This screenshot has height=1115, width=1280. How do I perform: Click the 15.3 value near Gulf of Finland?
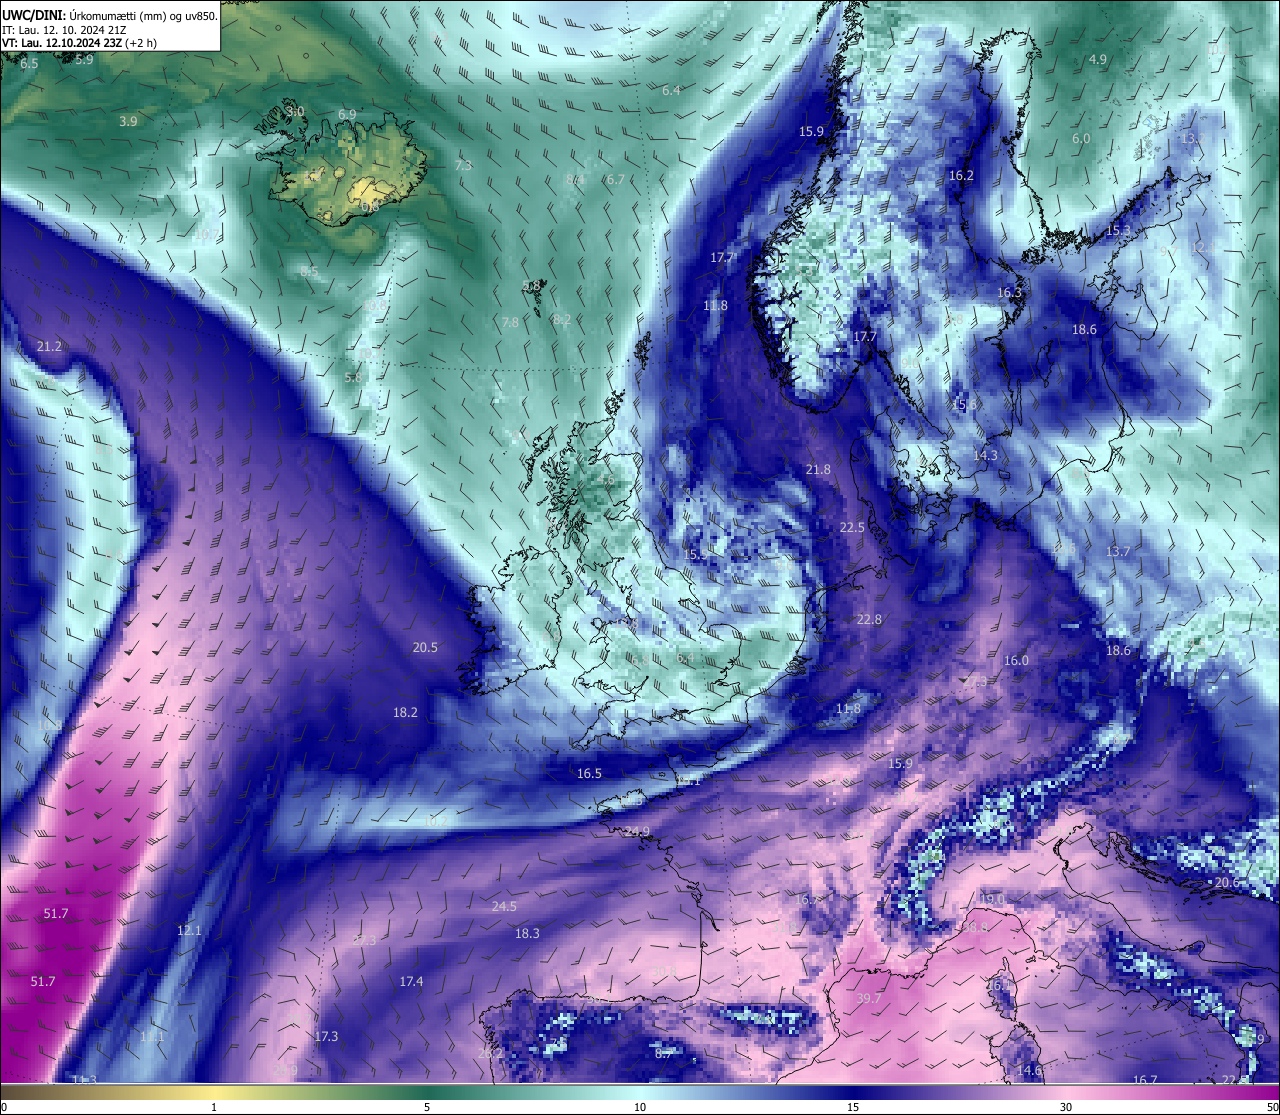point(1118,230)
